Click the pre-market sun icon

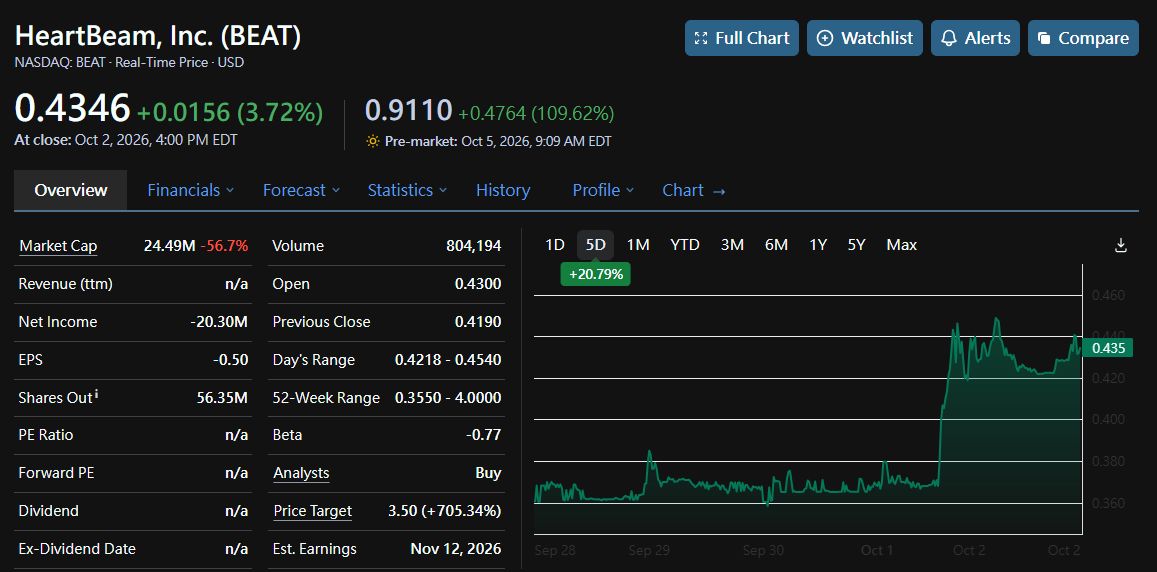(373, 141)
